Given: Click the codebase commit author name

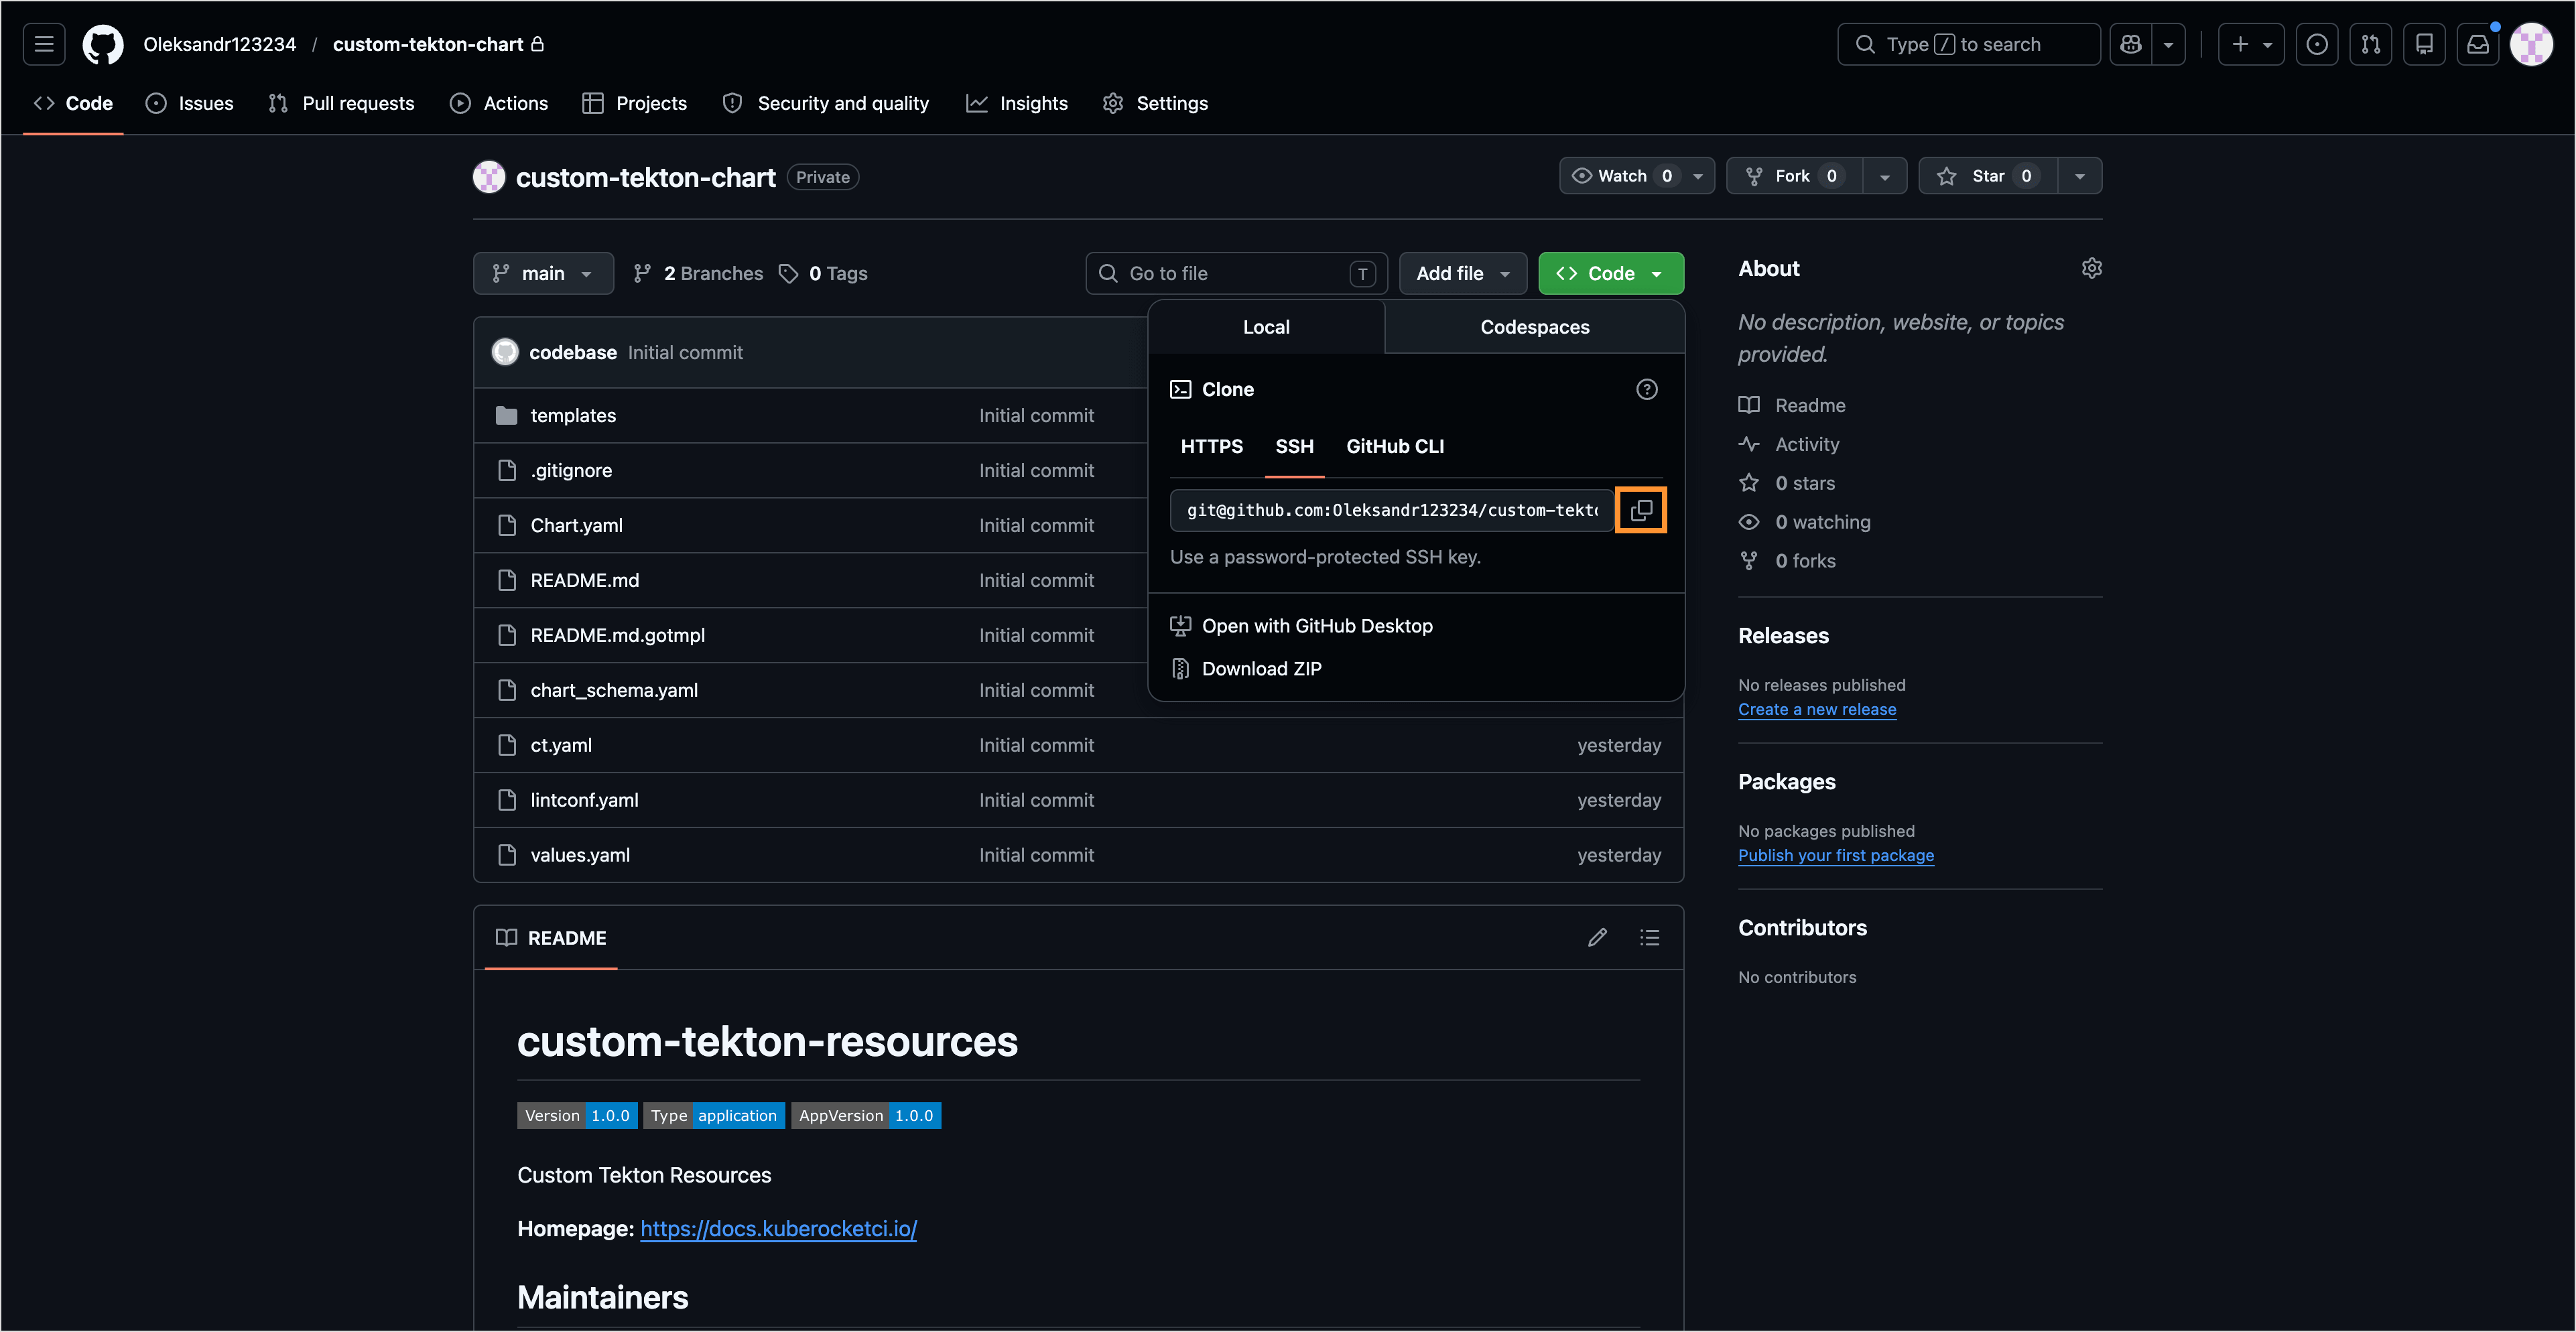Looking at the screenshot, I should (x=573, y=352).
